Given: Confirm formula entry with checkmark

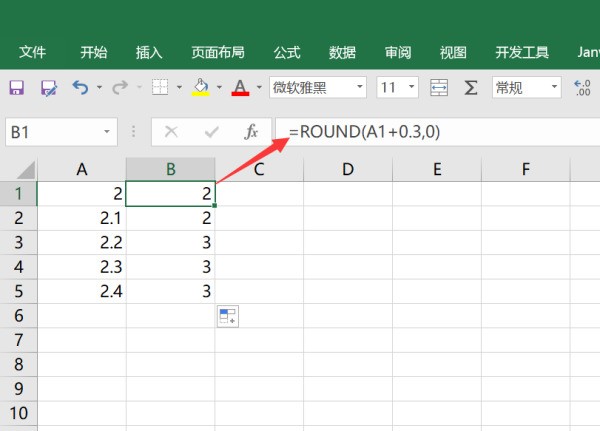Looking at the screenshot, I should click(212, 132).
